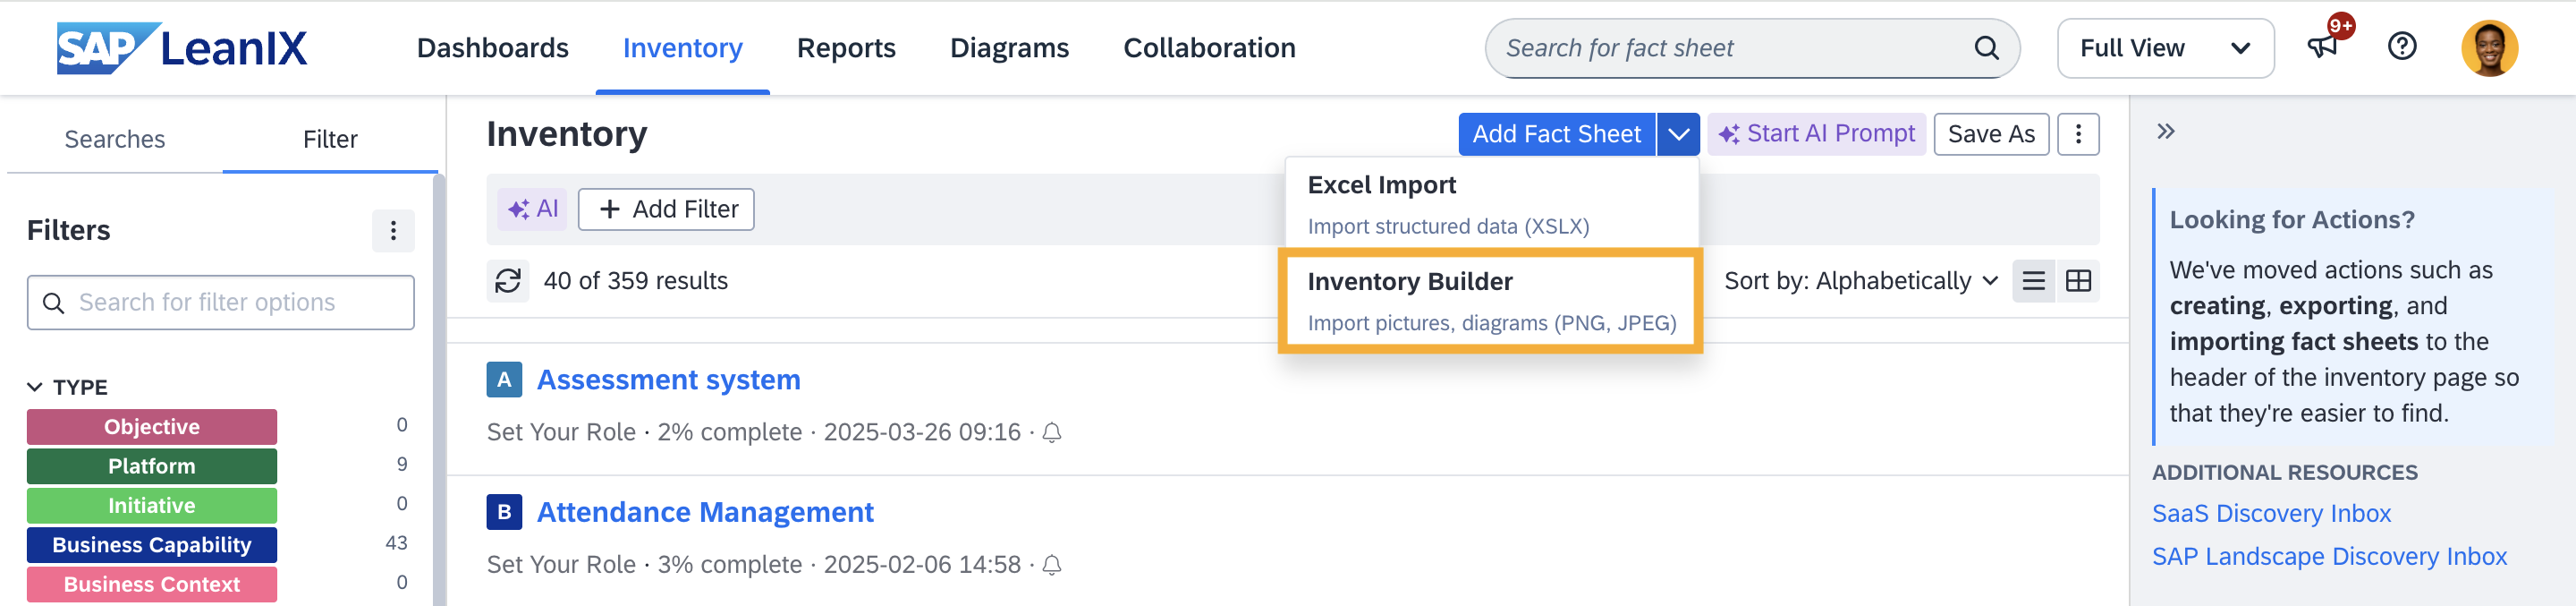Open the help question mark icon
This screenshot has width=2576, height=606.
(2401, 47)
